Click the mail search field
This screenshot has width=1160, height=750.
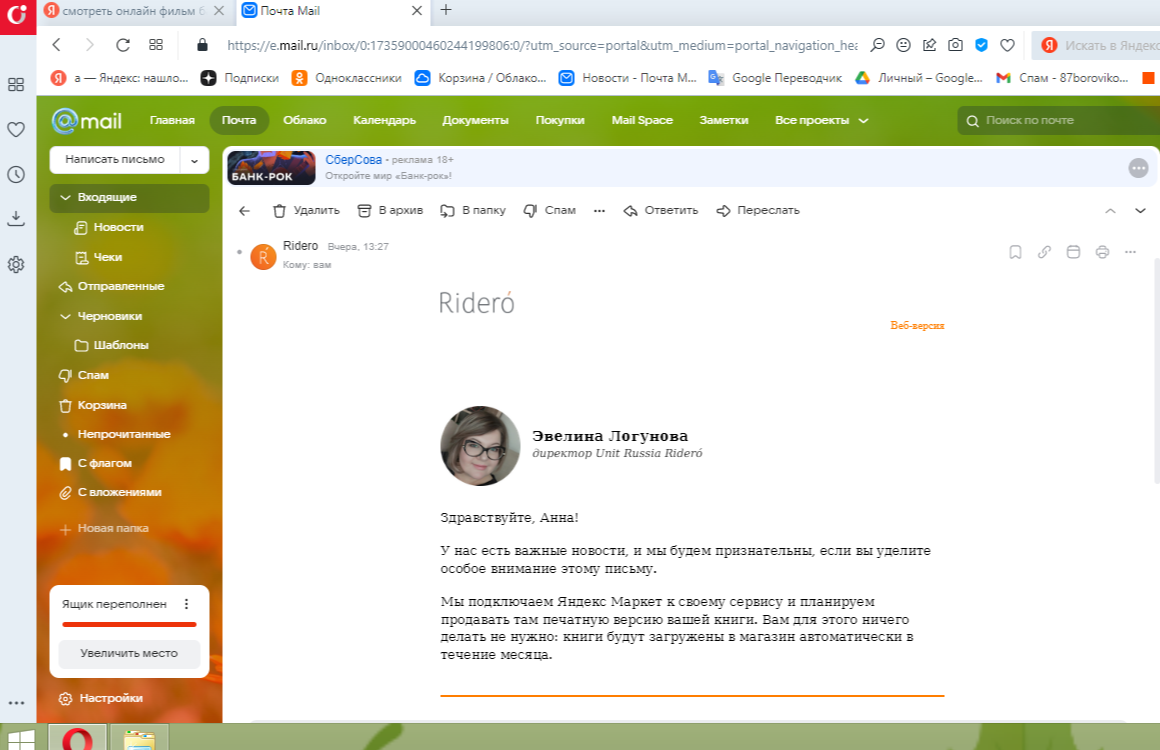pos(1058,120)
